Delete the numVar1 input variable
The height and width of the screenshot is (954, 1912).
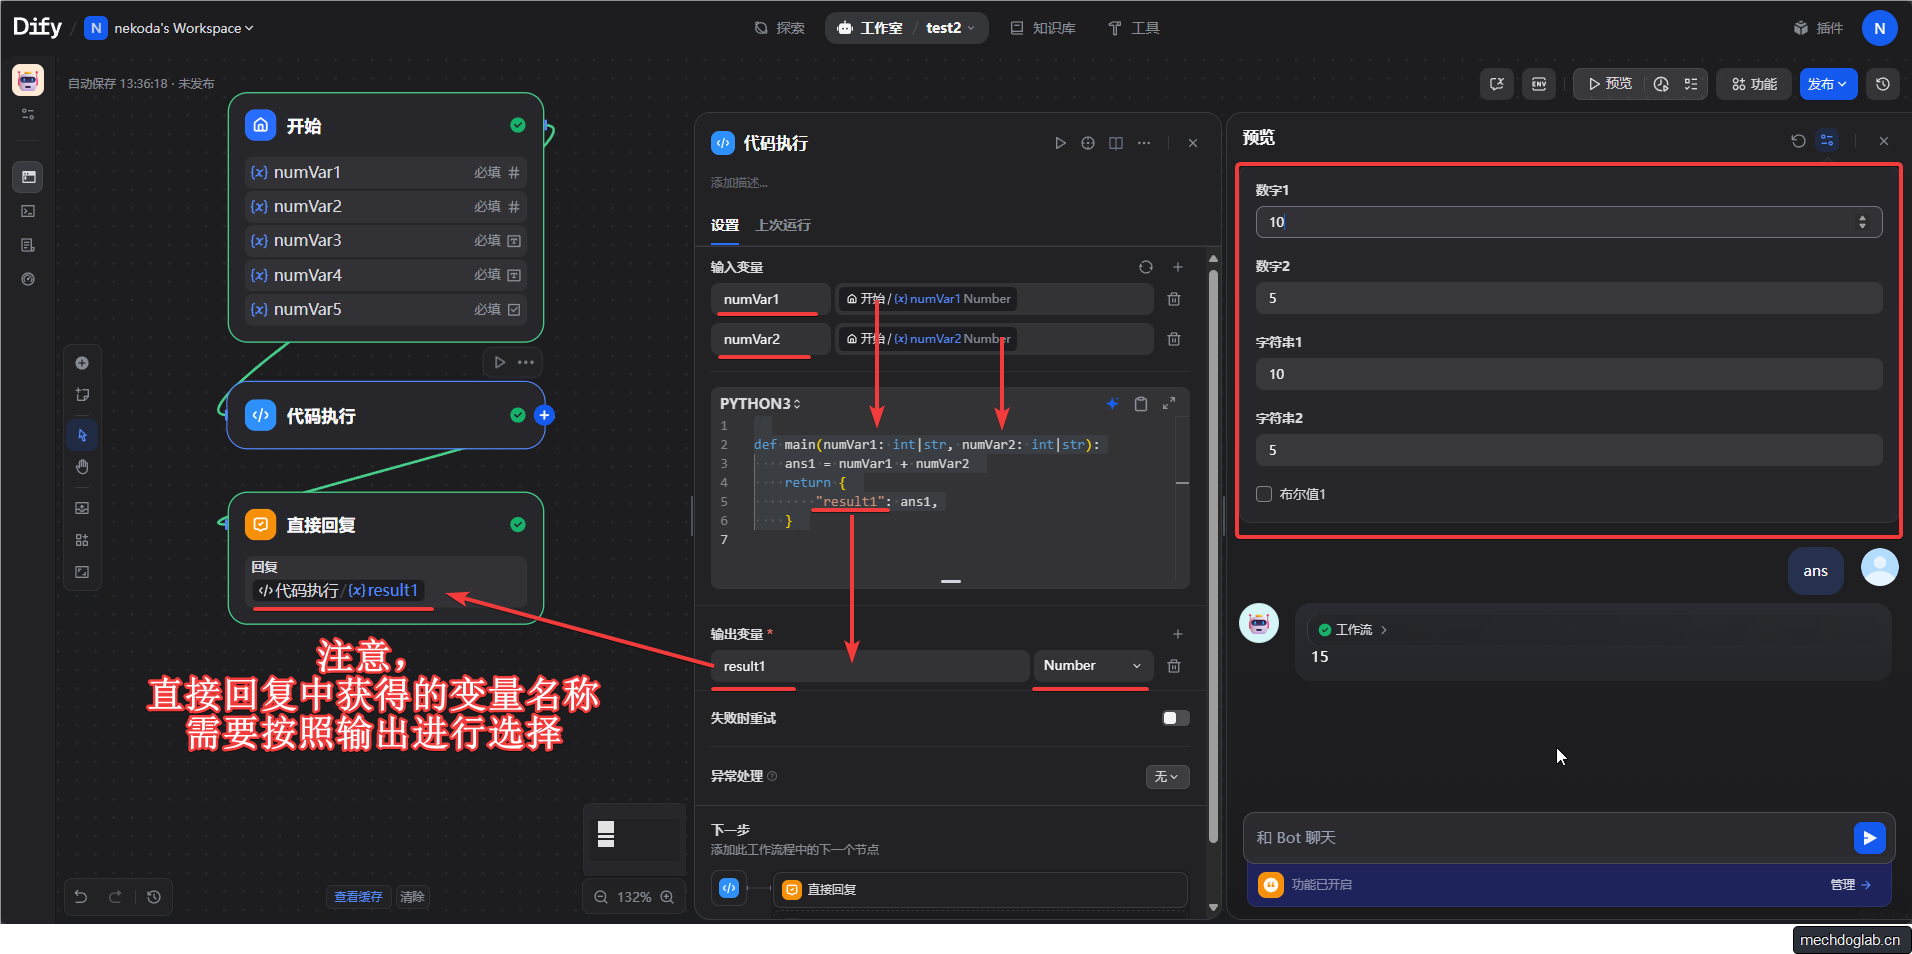coord(1174,299)
